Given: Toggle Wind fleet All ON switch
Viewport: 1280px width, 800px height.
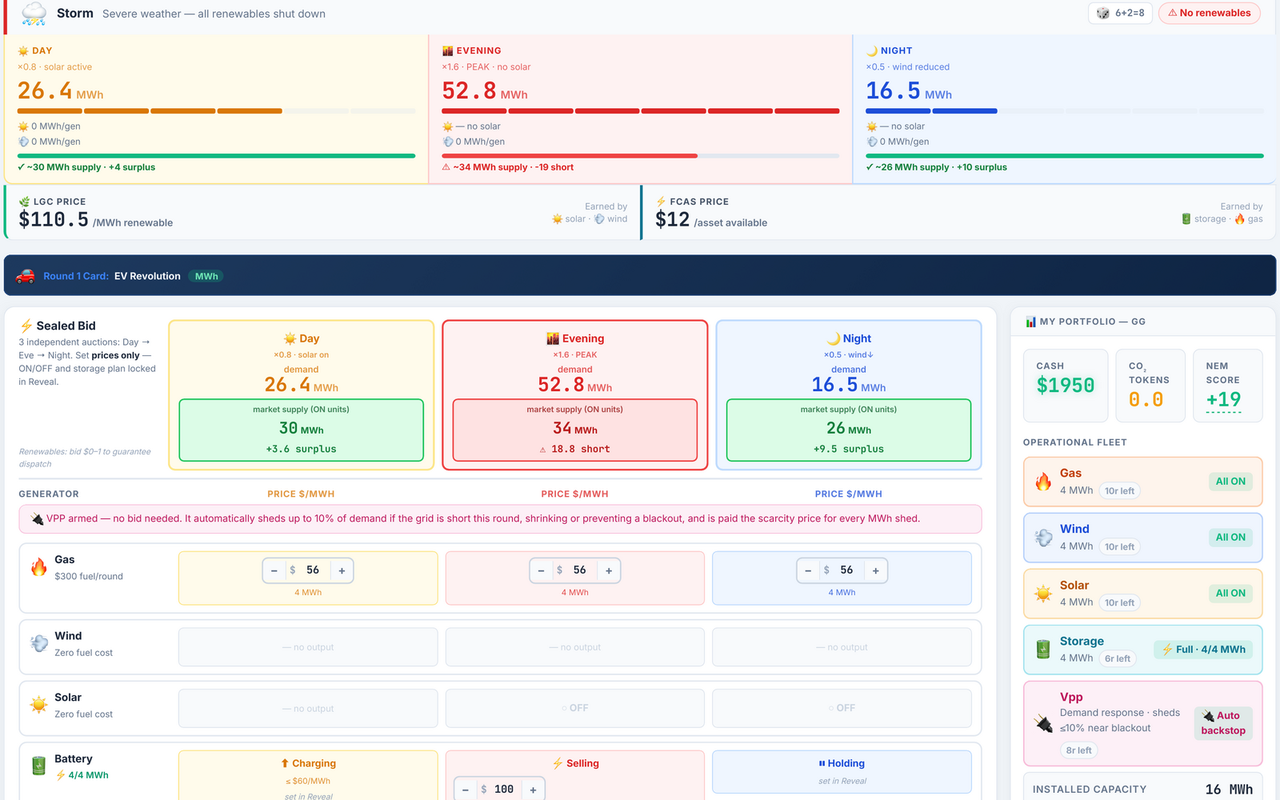Looking at the screenshot, I should (1230, 537).
